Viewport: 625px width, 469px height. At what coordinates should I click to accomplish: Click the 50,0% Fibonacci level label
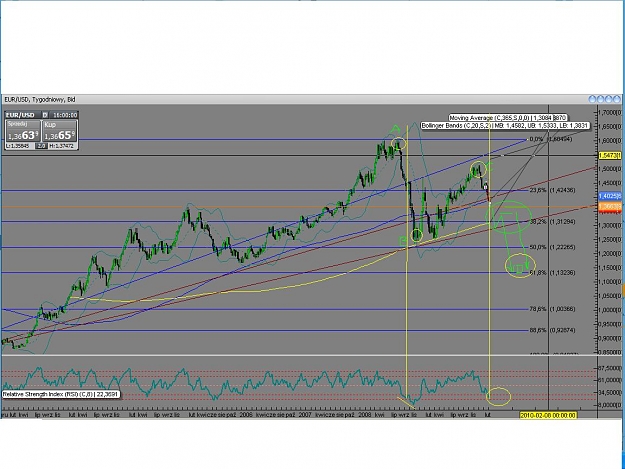coord(552,247)
